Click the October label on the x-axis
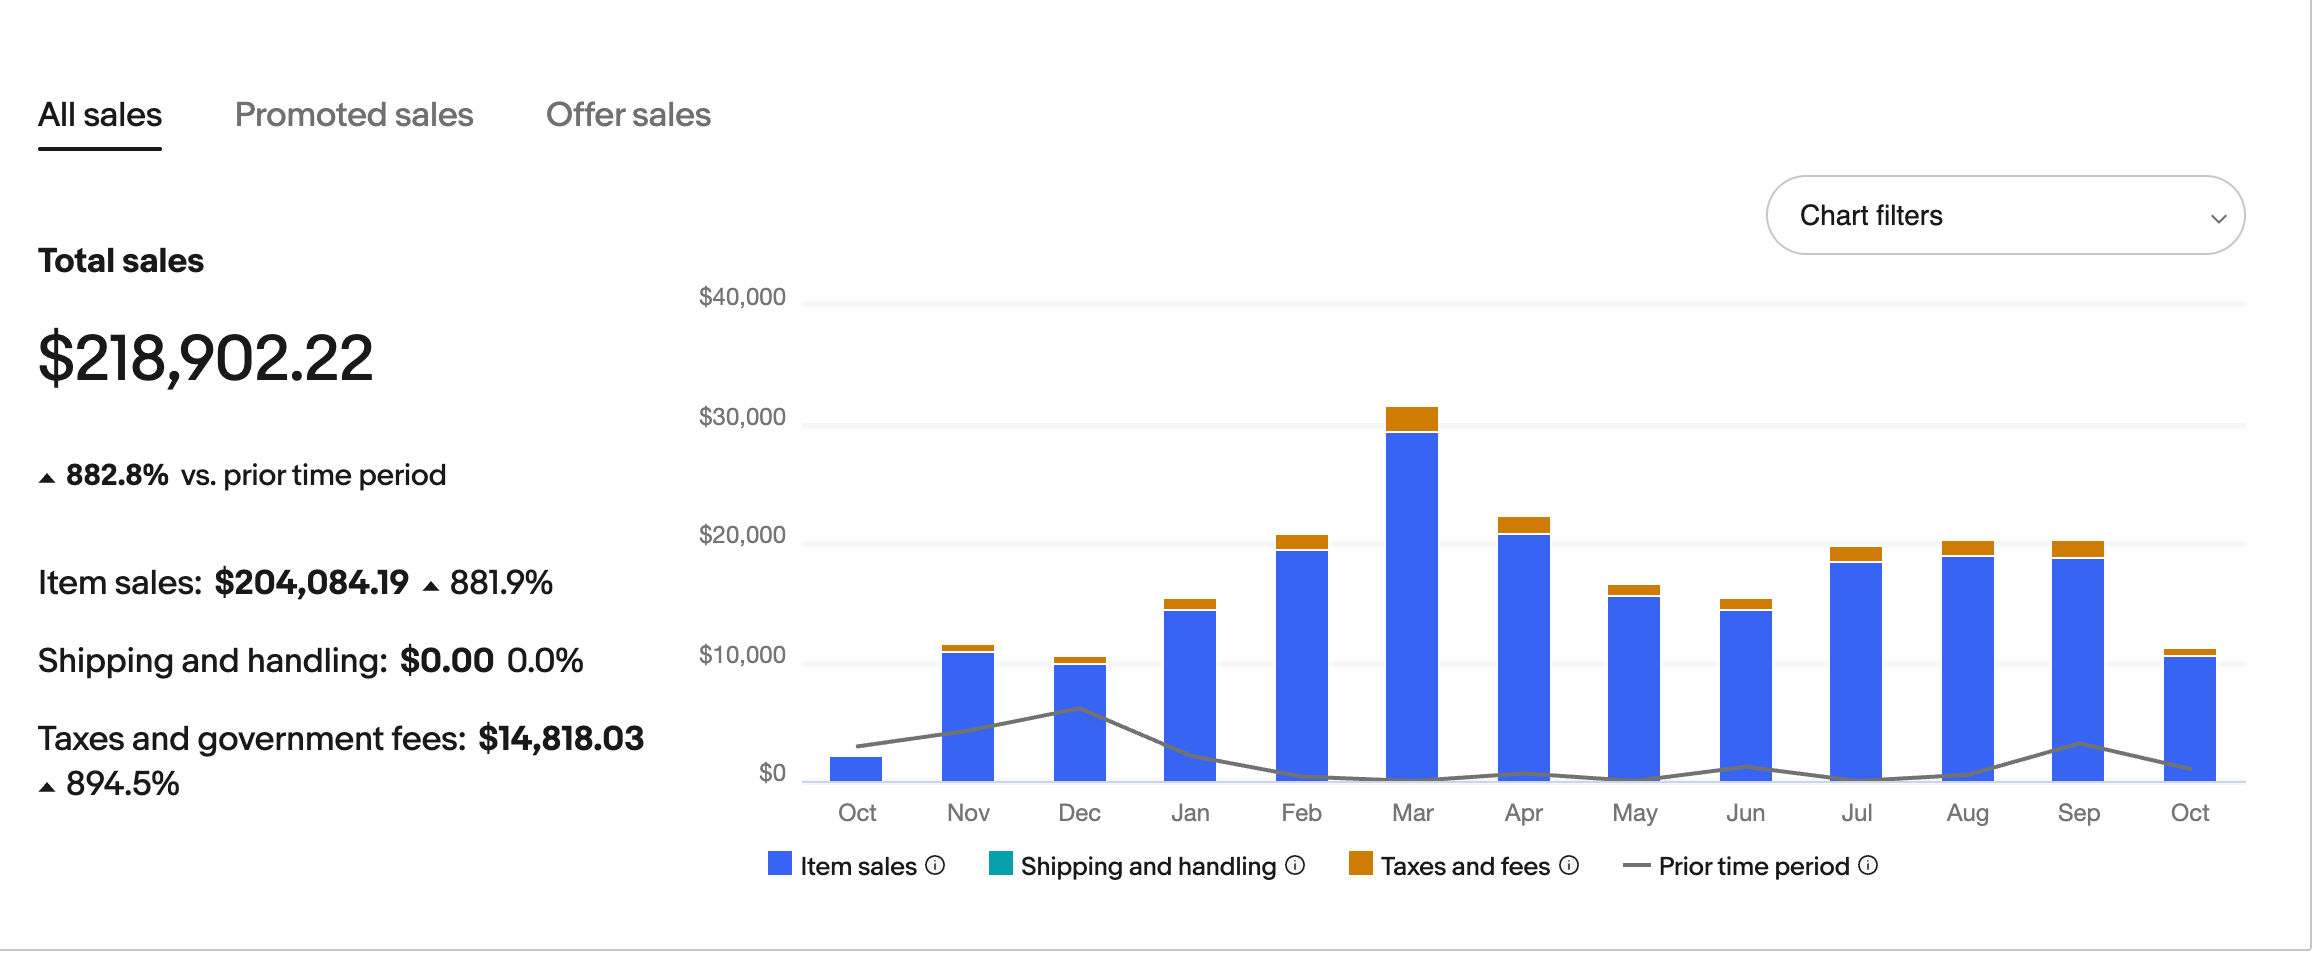2314x960 pixels. pyautogui.click(x=857, y=813)
